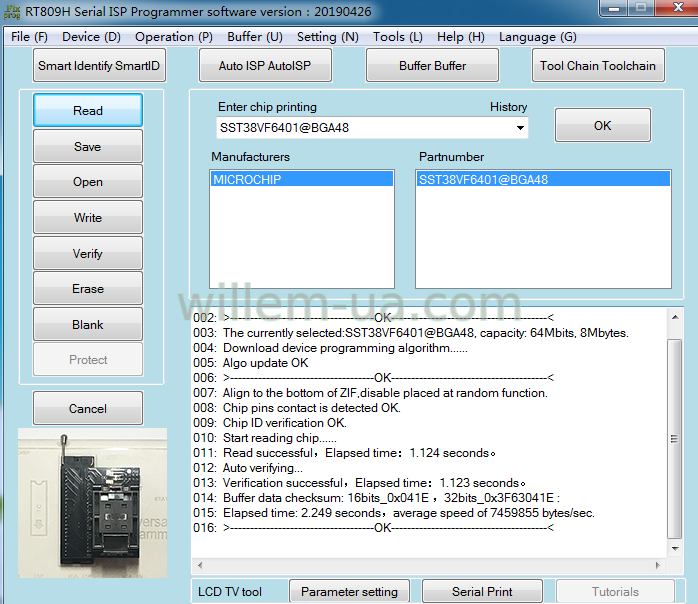Open the Buffer (U) menu
Image resolution: width=698 pixels, height=604 pixels.
(x=255, y=37)
